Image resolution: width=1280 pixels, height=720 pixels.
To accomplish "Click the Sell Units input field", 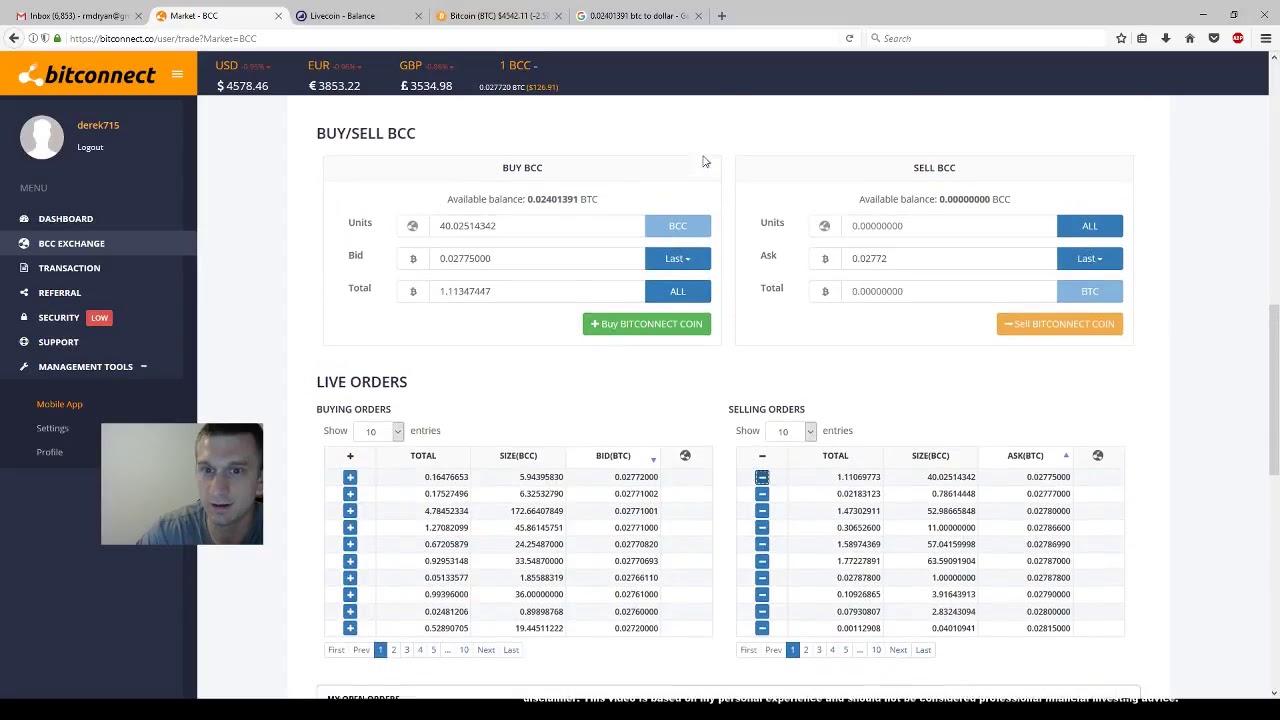I will (x=949, y=226).
